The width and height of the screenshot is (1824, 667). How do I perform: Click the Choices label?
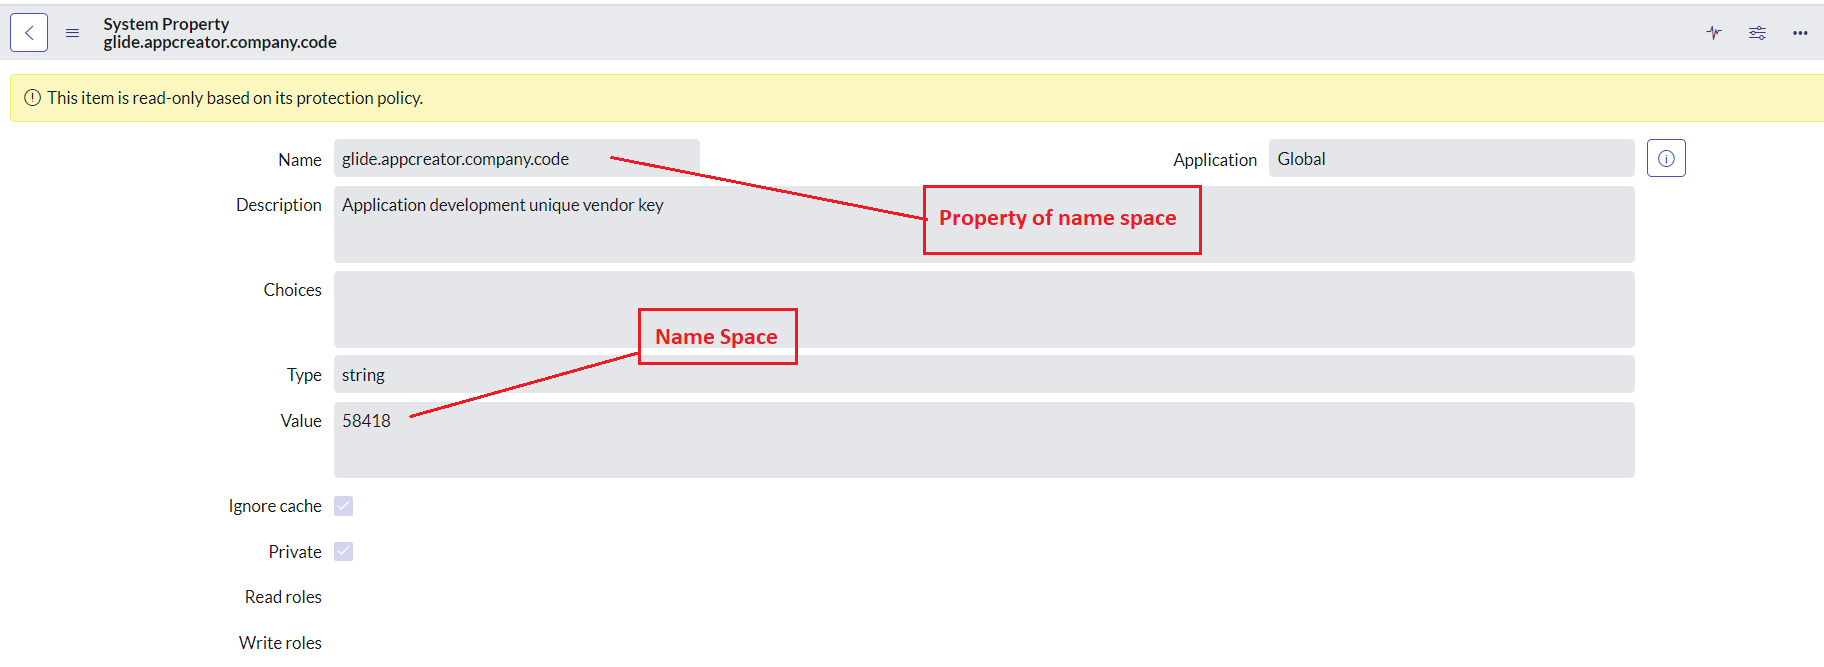coord(292,290)
